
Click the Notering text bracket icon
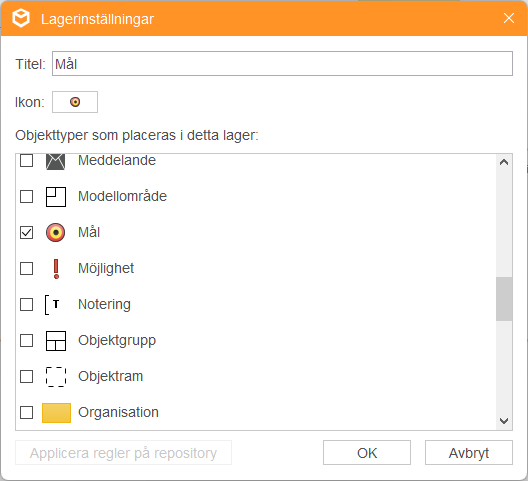coord(52,304)
